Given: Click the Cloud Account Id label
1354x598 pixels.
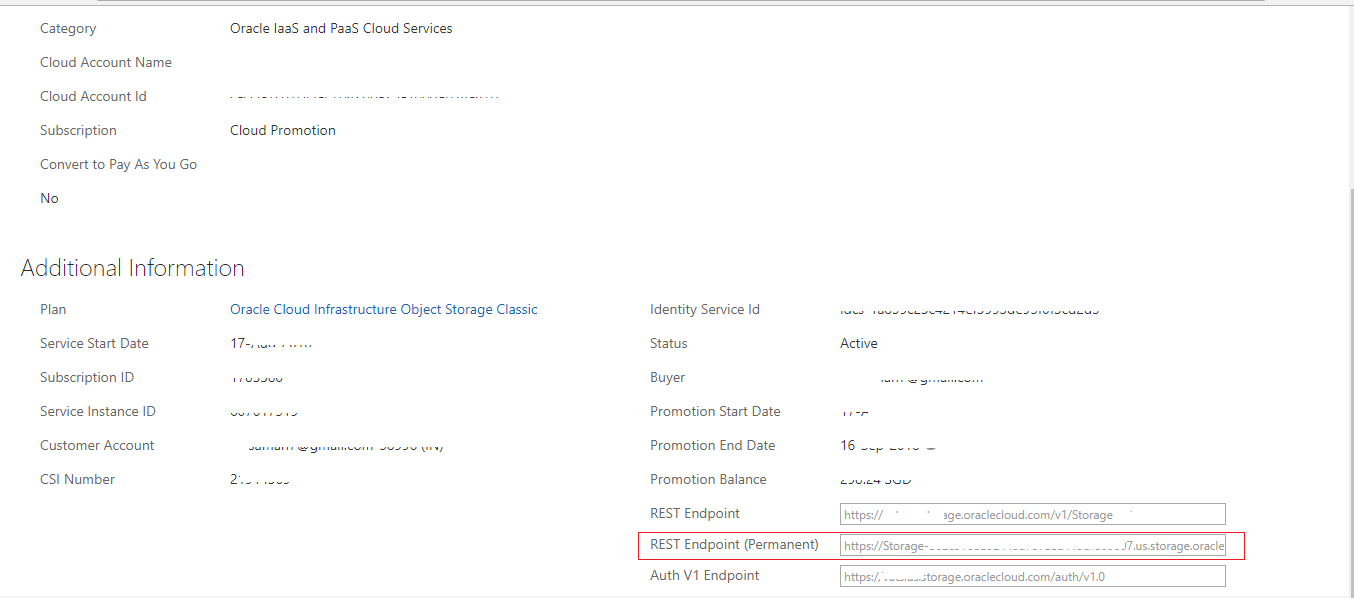Looking at the screenshot, I should click(x=93, y=97).
